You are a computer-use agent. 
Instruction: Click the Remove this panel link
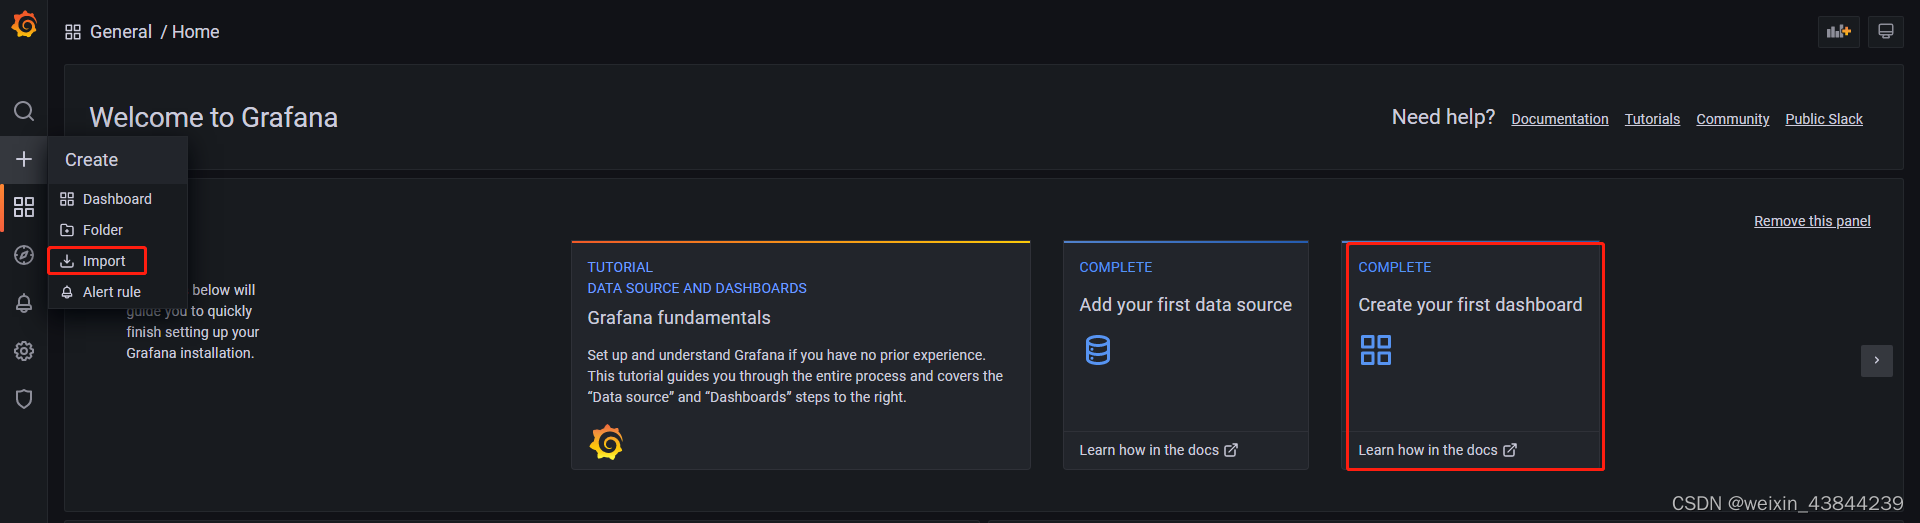tap(1811, 221)
